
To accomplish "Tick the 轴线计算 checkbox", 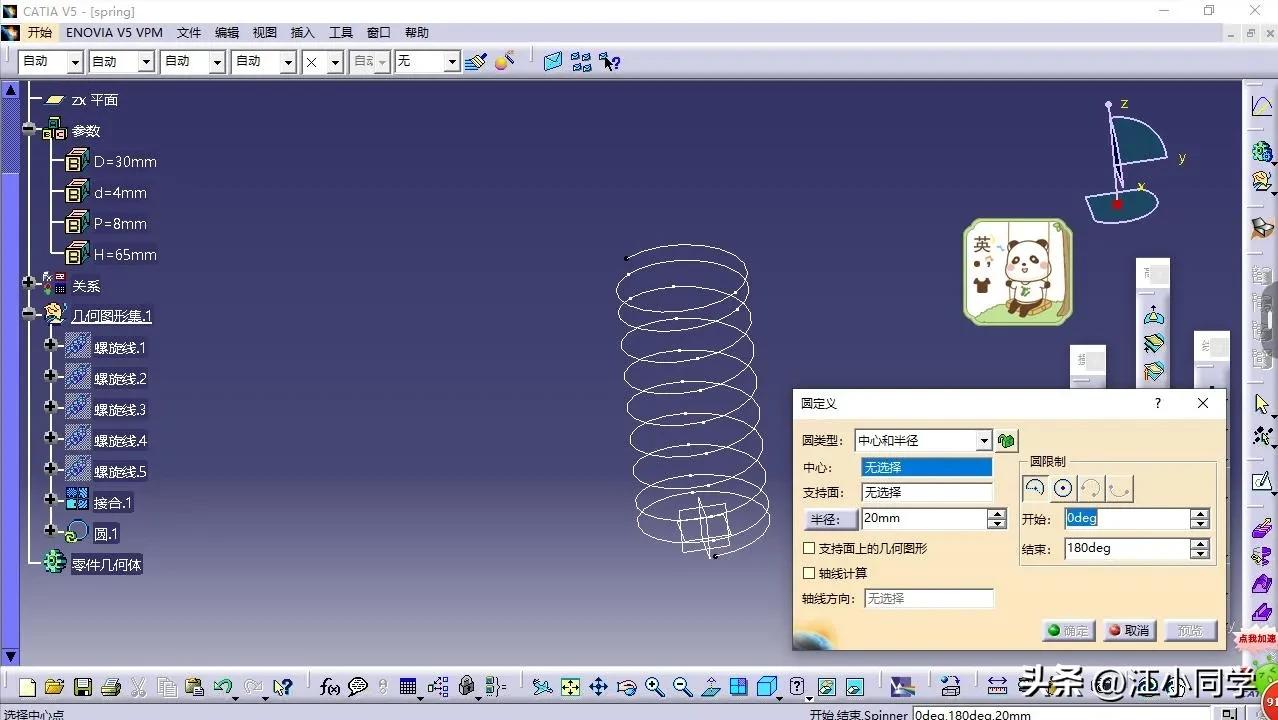I will coord(810,573).
